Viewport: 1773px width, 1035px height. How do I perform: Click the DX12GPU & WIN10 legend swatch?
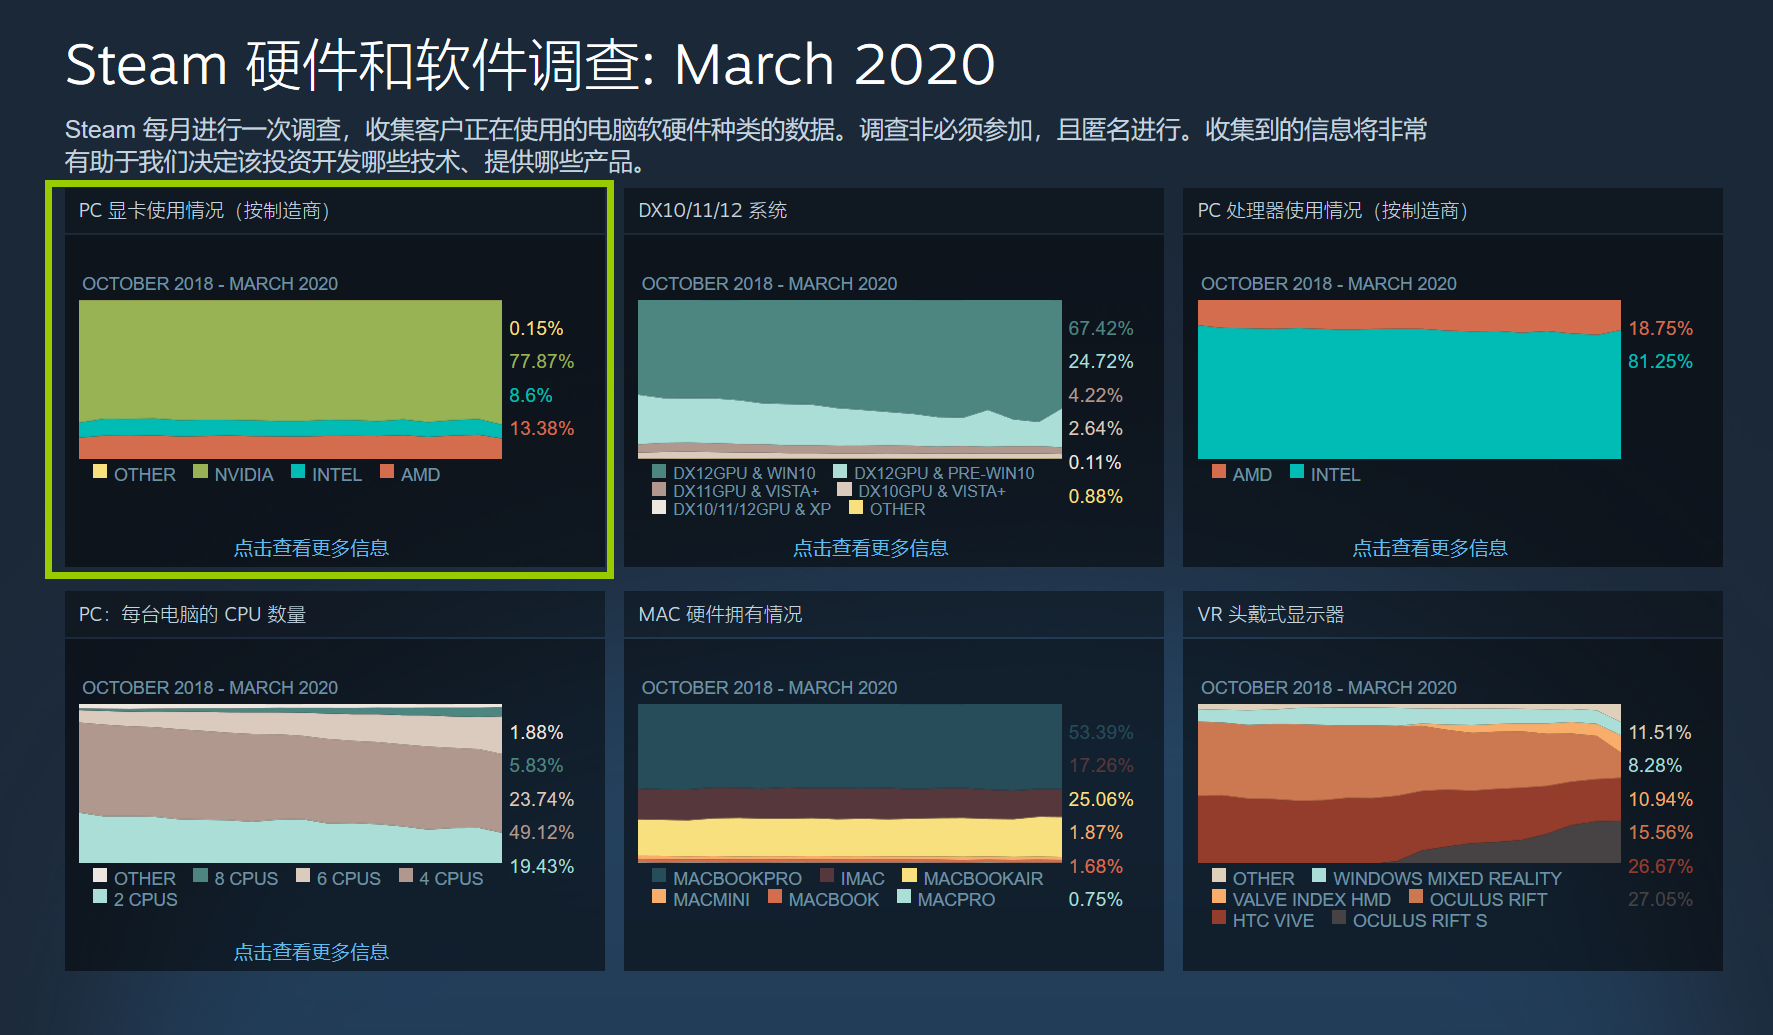(659, 472)
